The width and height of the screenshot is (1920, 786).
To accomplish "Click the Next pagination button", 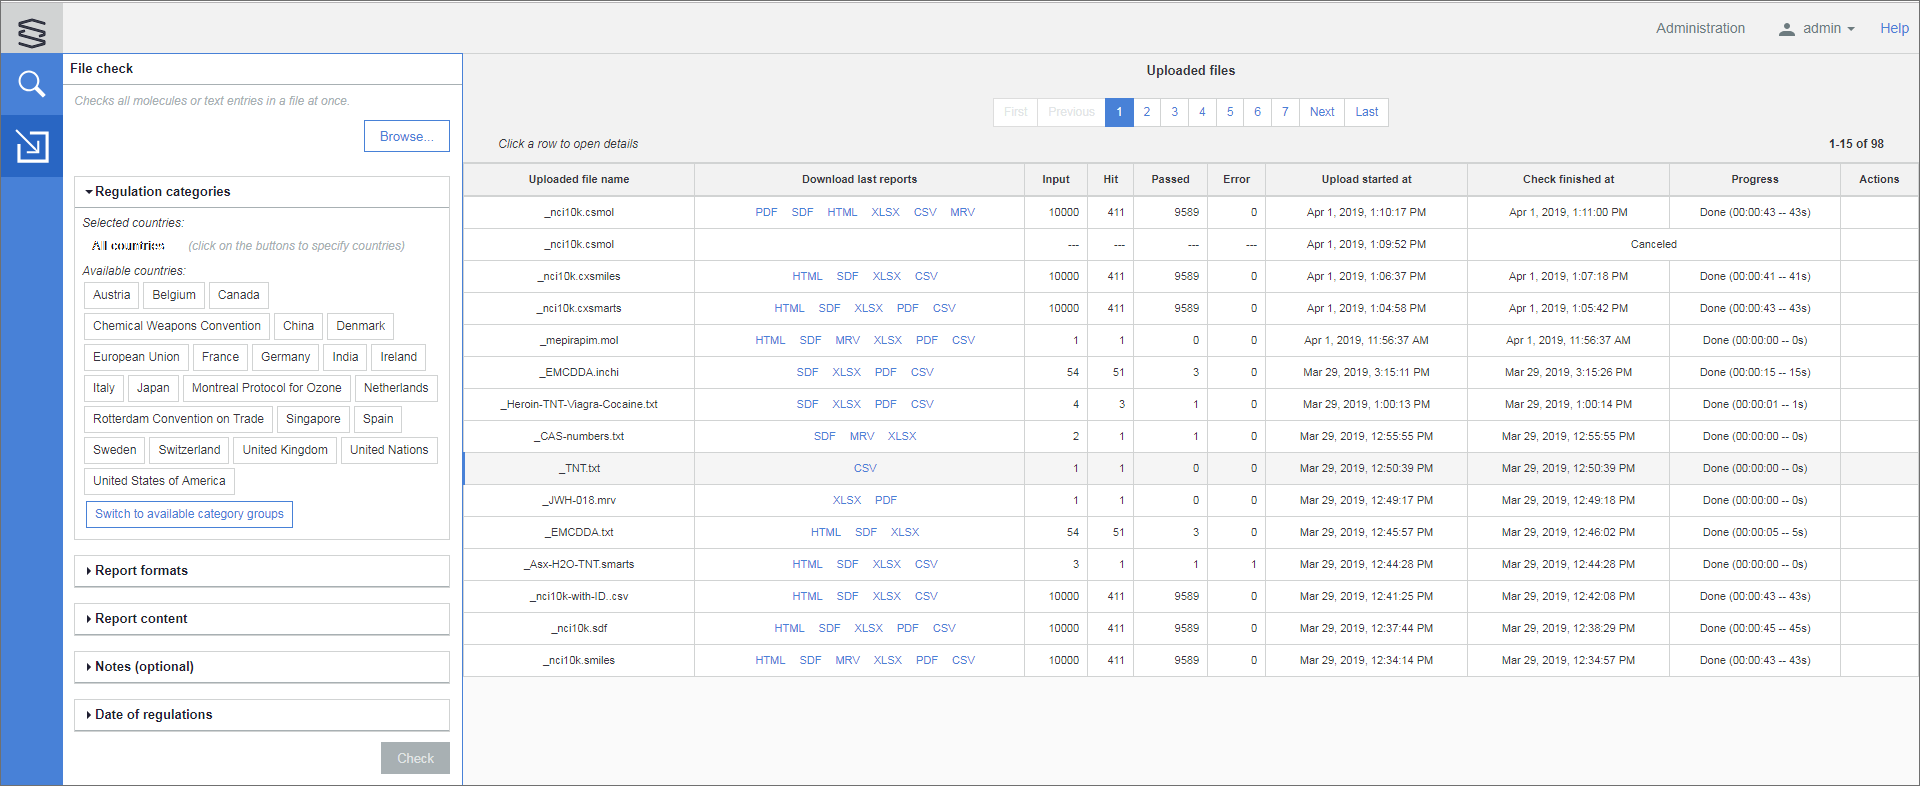I will click(x=1321, y=112).
